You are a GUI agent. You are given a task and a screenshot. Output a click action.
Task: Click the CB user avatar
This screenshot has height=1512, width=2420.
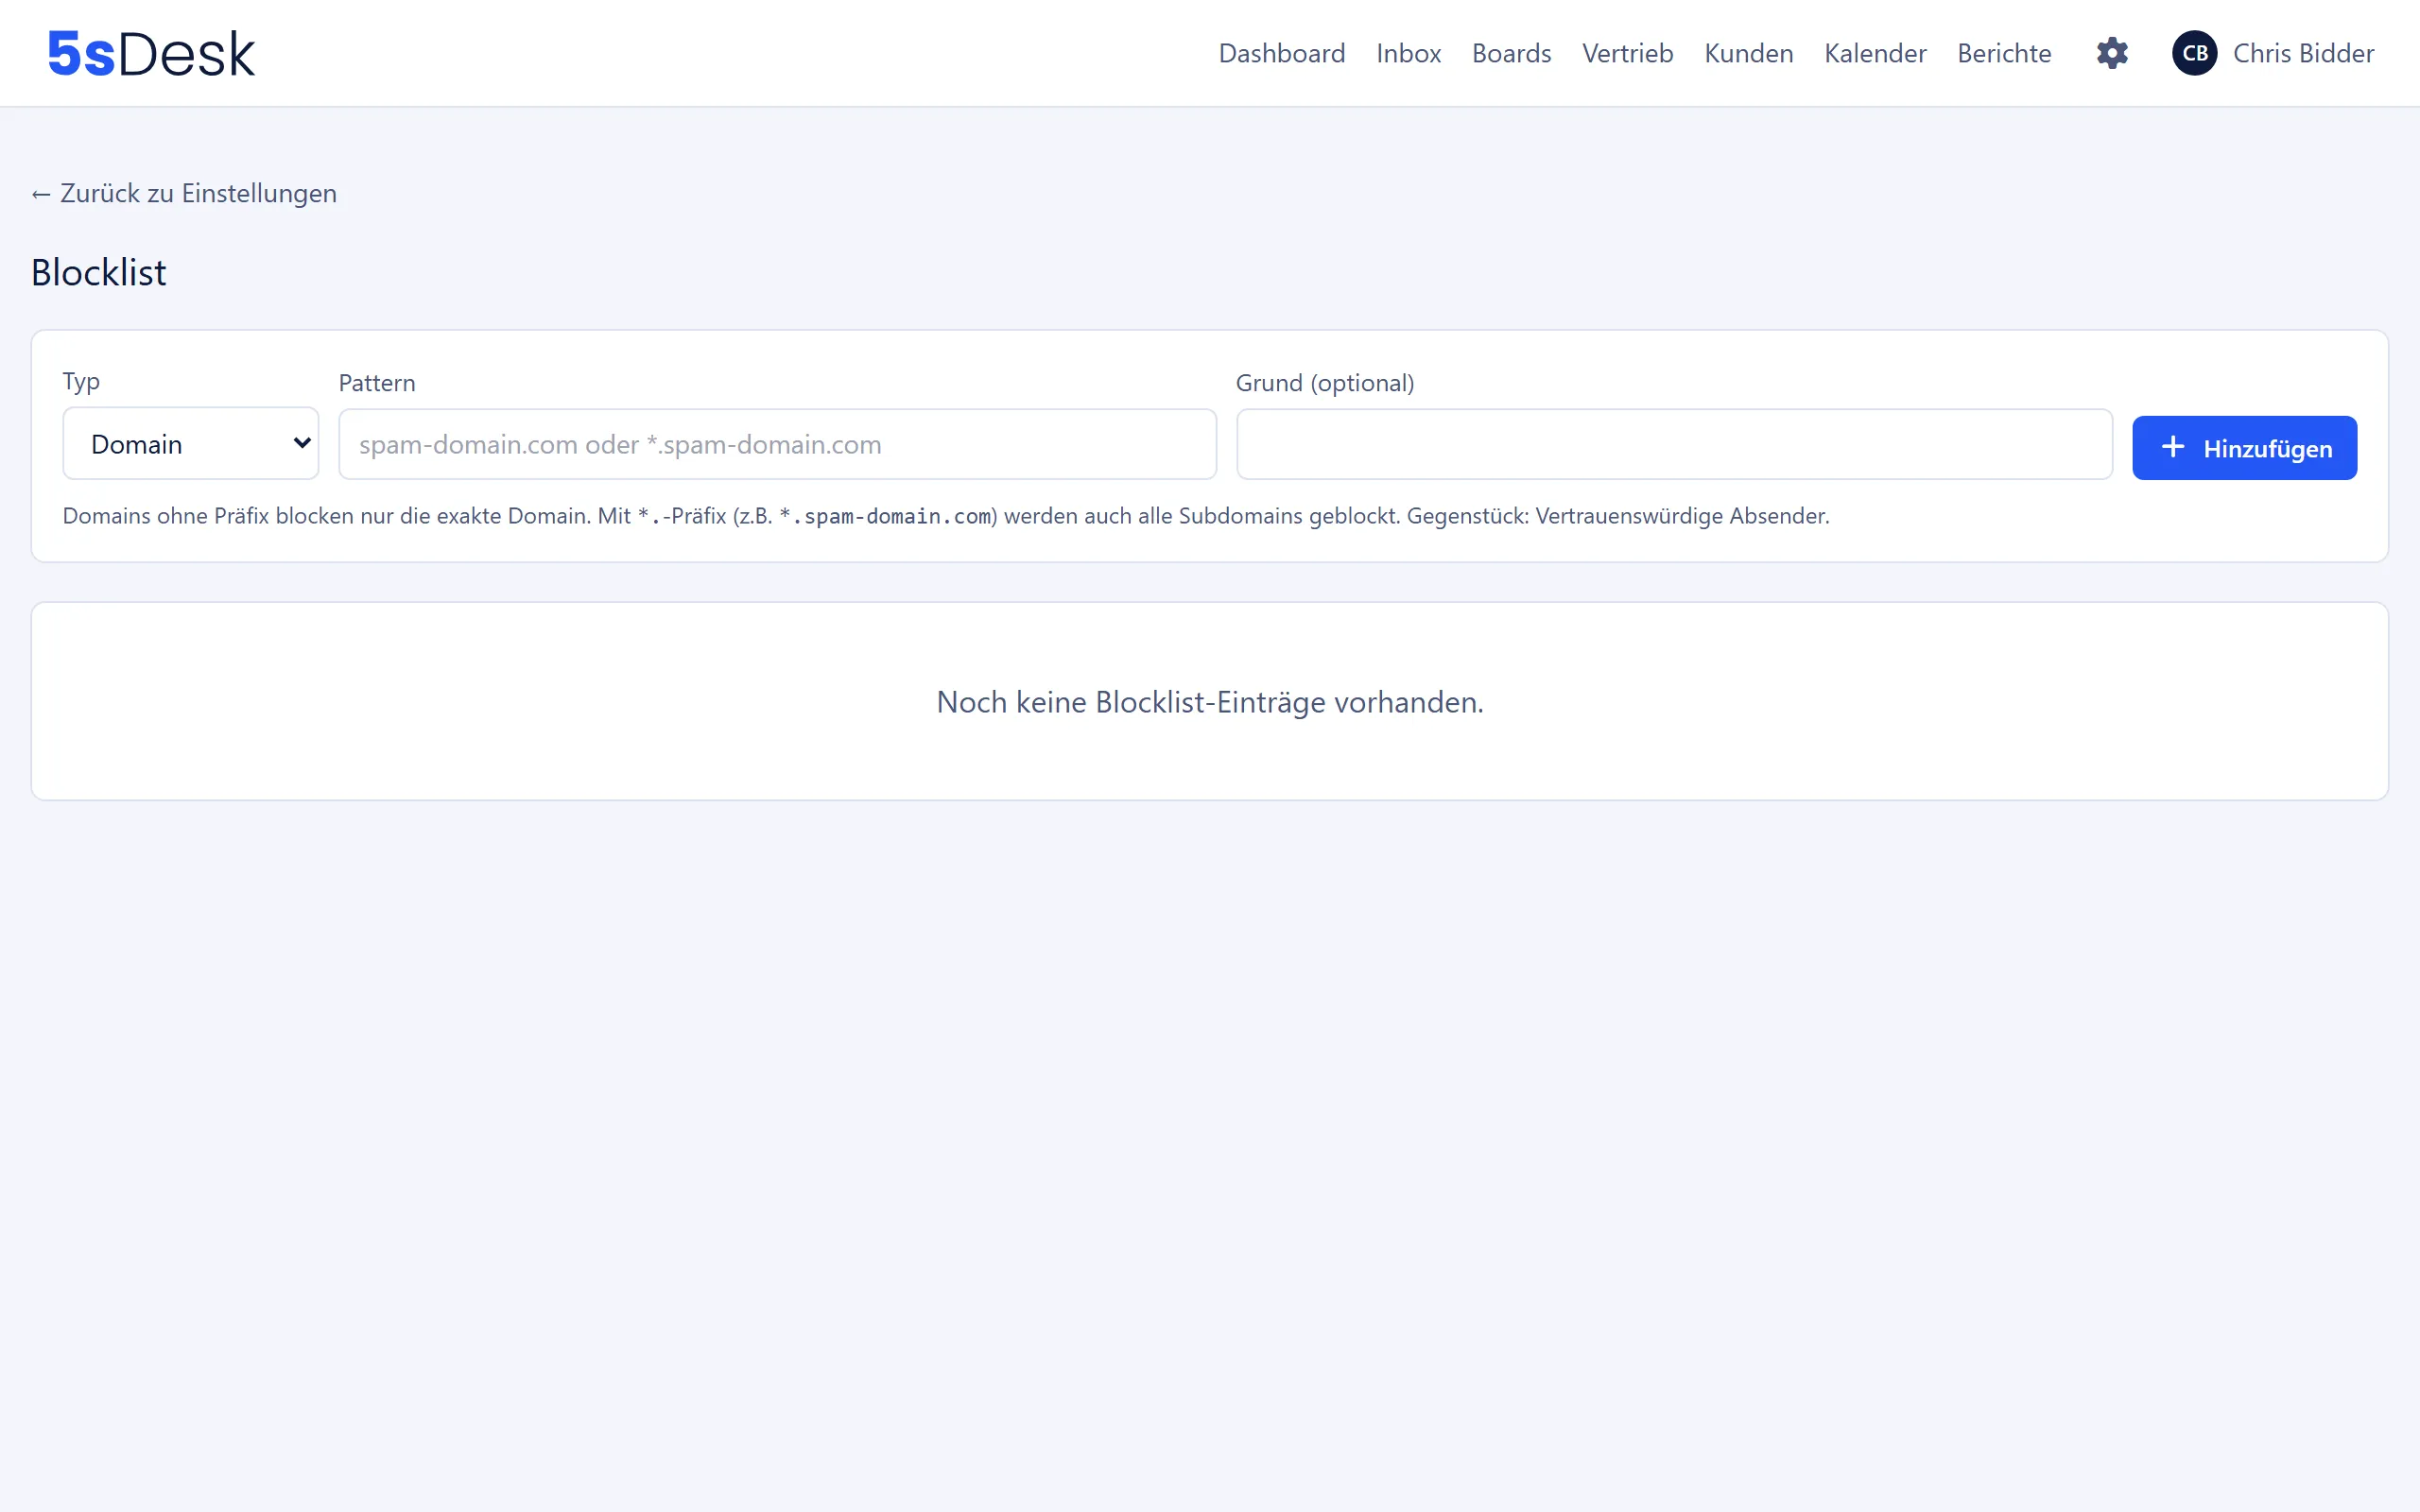click(2194, 53)
